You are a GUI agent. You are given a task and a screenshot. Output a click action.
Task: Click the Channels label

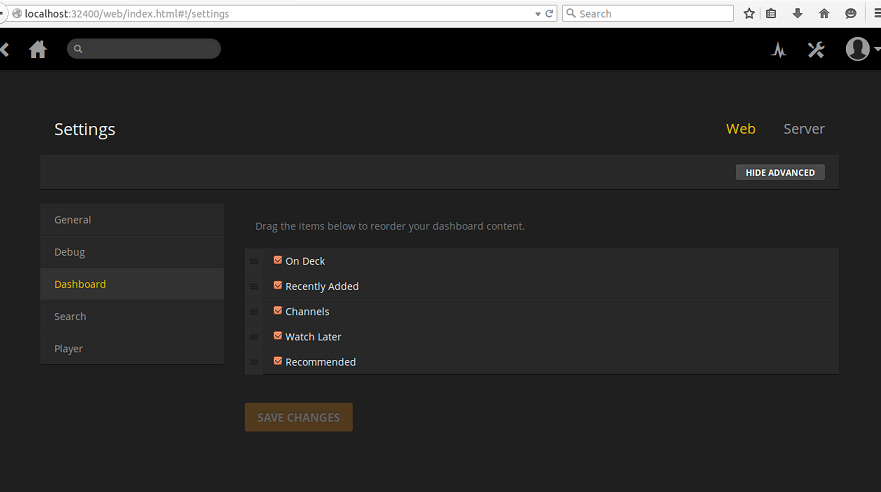pyautogui.click(x=307, y=312)
